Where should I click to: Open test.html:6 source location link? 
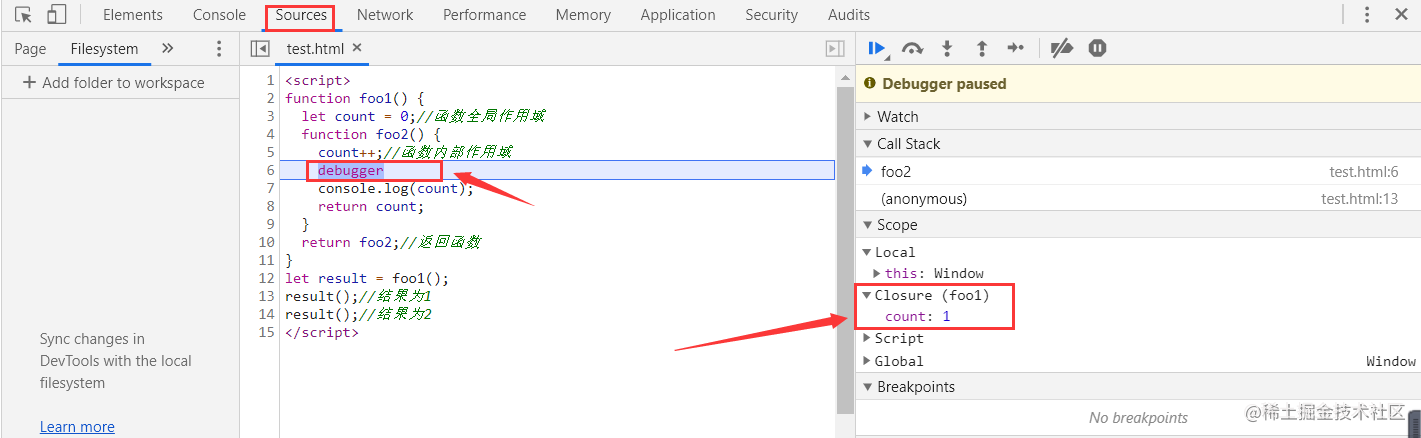click(1364, 172)
